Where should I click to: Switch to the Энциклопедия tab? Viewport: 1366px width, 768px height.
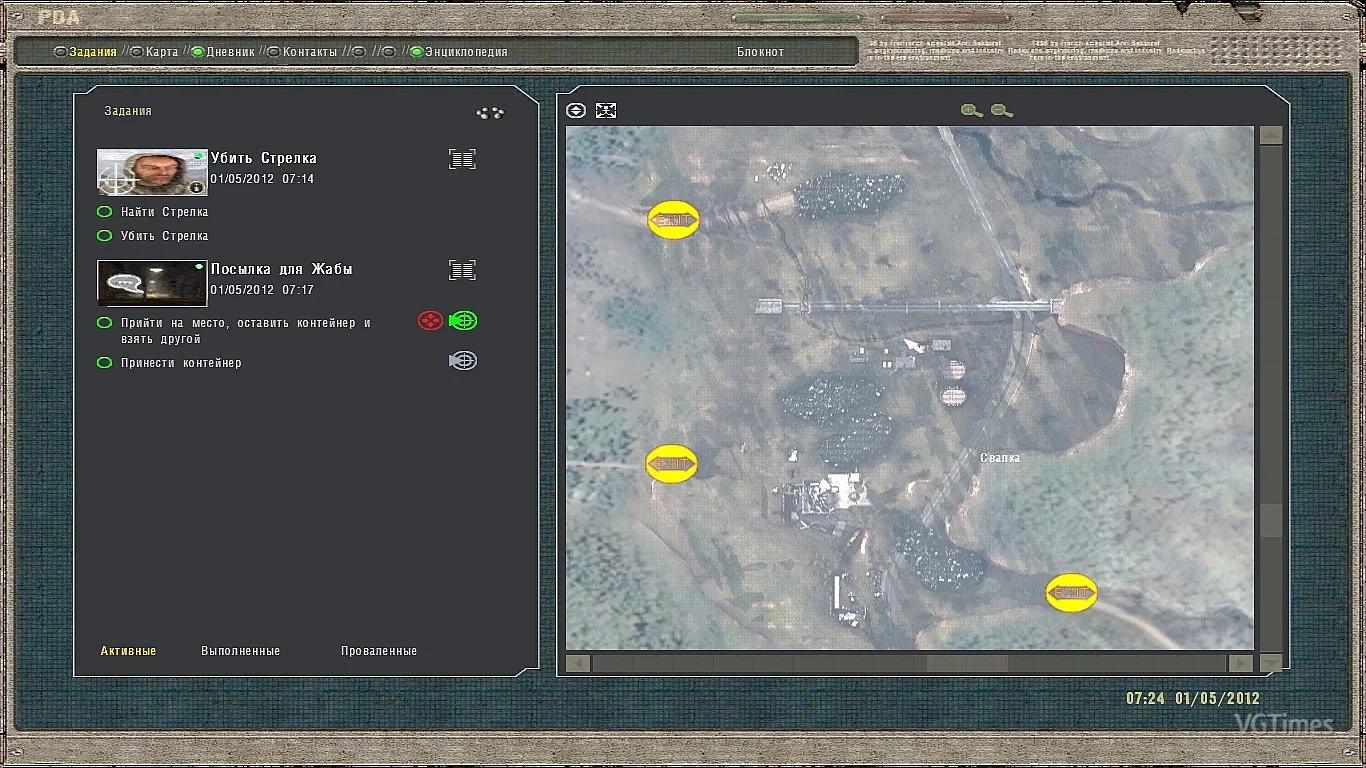(466, 52)
